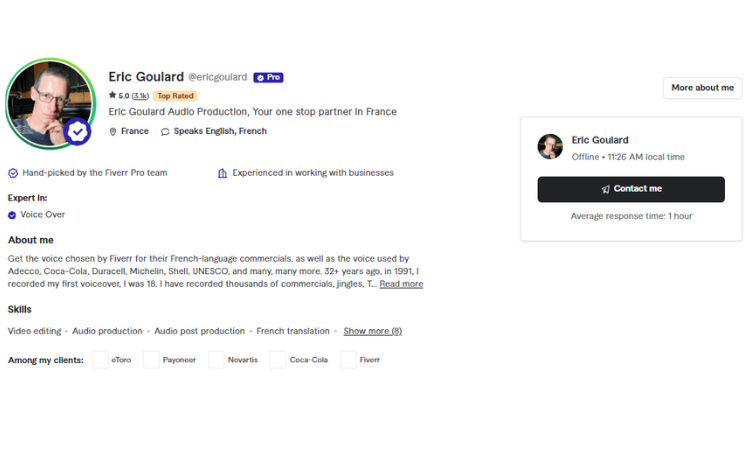
Task: Click Eric Goulard's large profile photo
Action: (45, 102)
